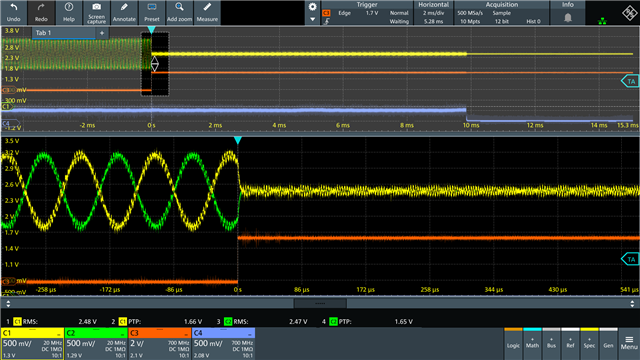
Task: Open settings gear icon
Action: (x=313, y=7)
